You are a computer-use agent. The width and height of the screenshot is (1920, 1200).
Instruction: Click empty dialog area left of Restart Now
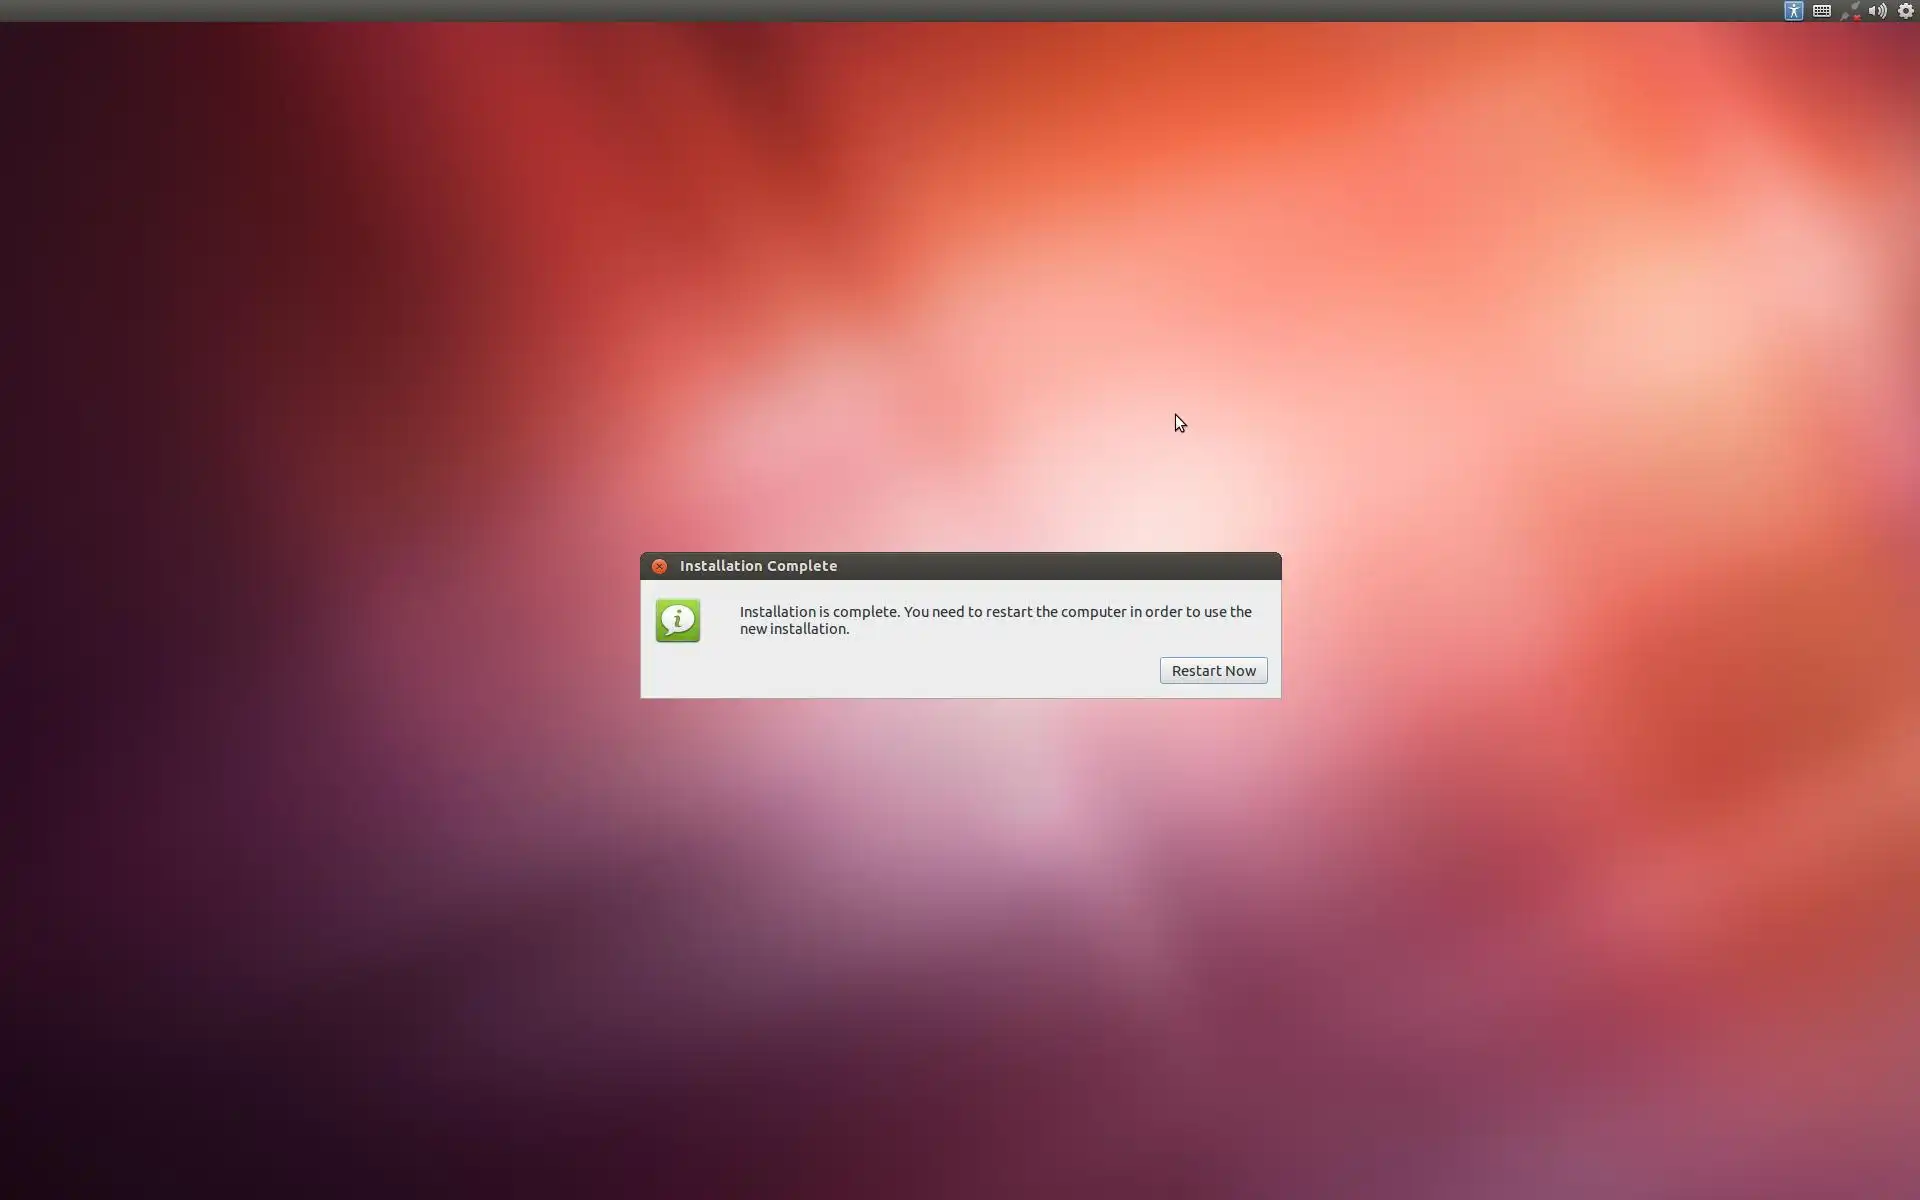coord(900,671)
